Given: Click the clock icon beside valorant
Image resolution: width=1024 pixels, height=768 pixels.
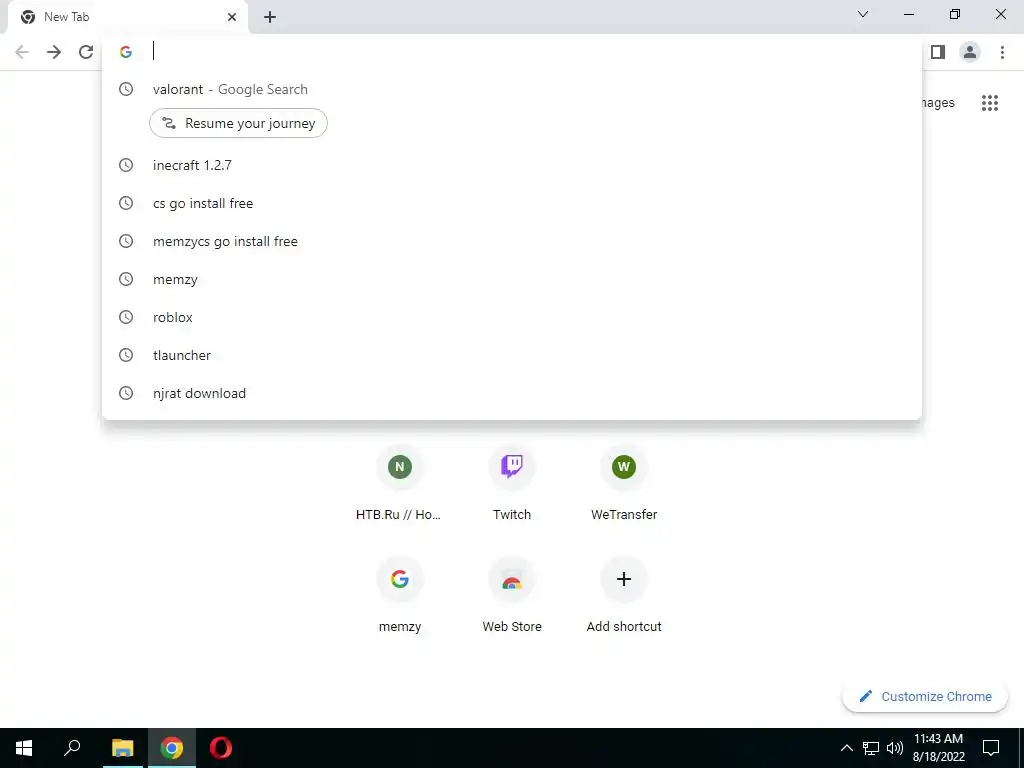Looking at the screenshot, I should (126, 89).
